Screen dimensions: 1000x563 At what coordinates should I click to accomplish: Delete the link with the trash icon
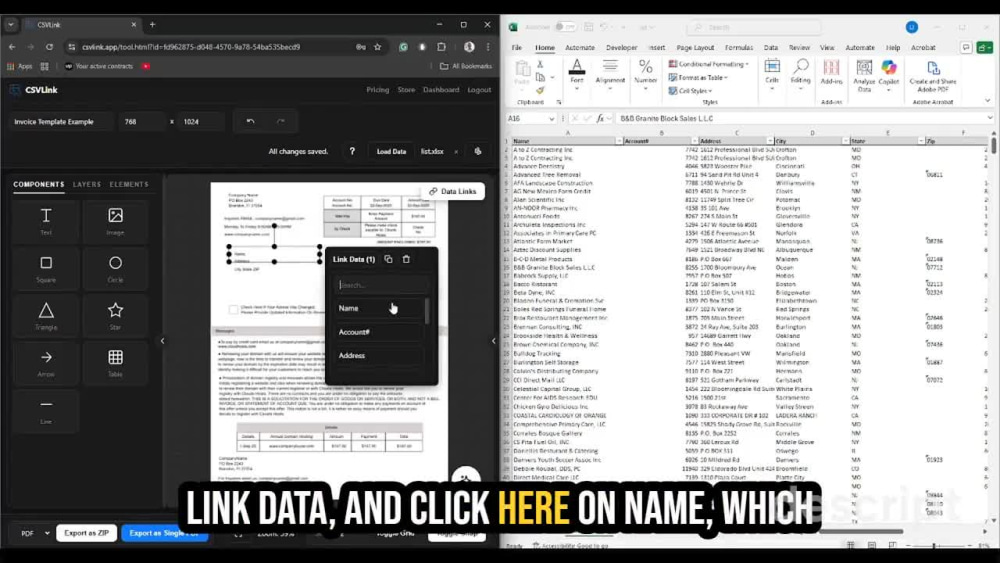coord(406,259)
